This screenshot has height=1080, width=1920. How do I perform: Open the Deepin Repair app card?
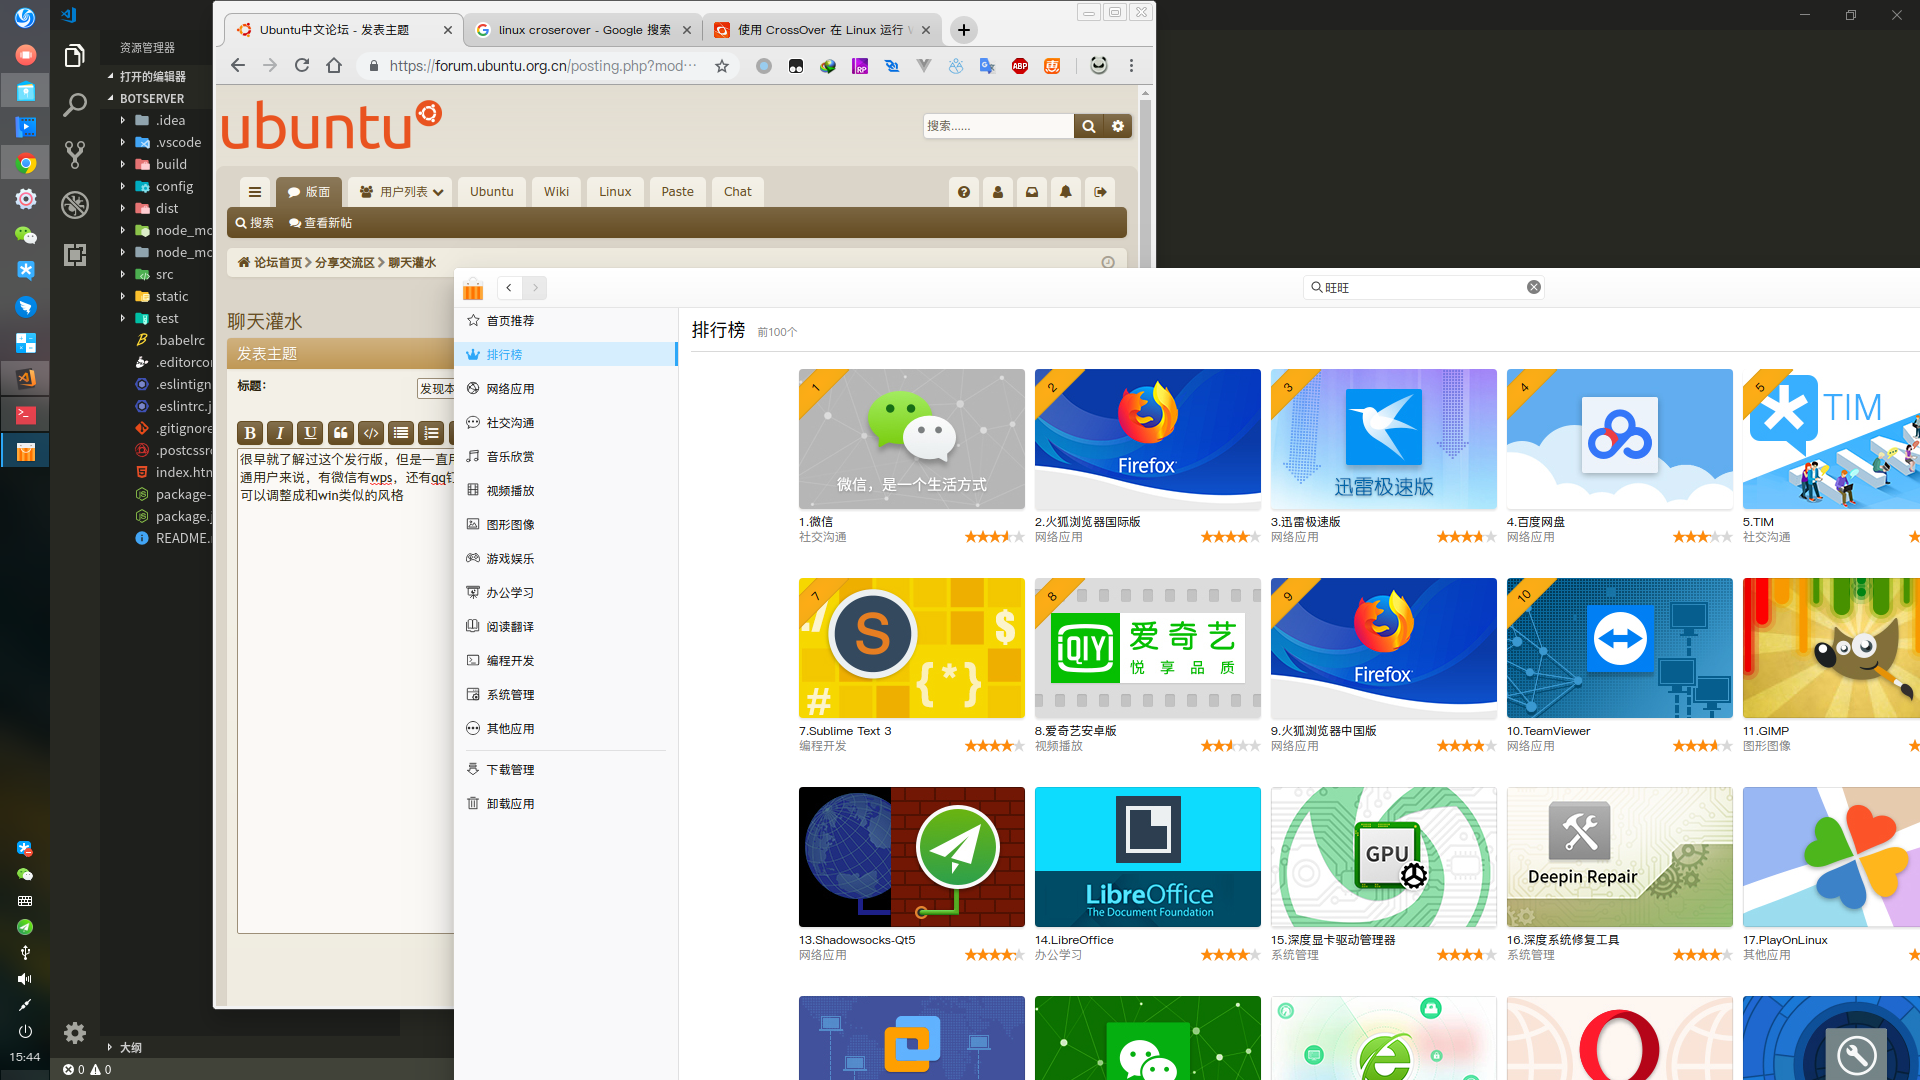coord(1620,857)
